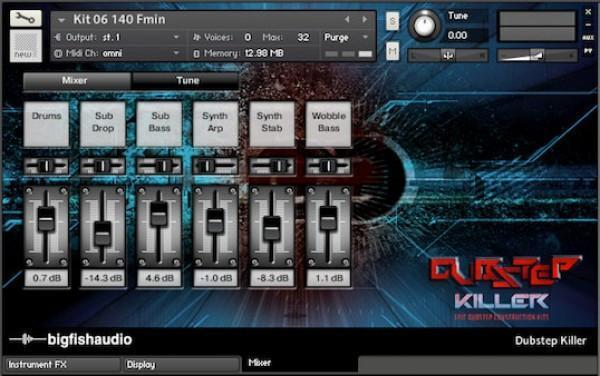Screen dimensions: 600x376
Task: Toggle the Mute M button
Action: tap(392, 51)
